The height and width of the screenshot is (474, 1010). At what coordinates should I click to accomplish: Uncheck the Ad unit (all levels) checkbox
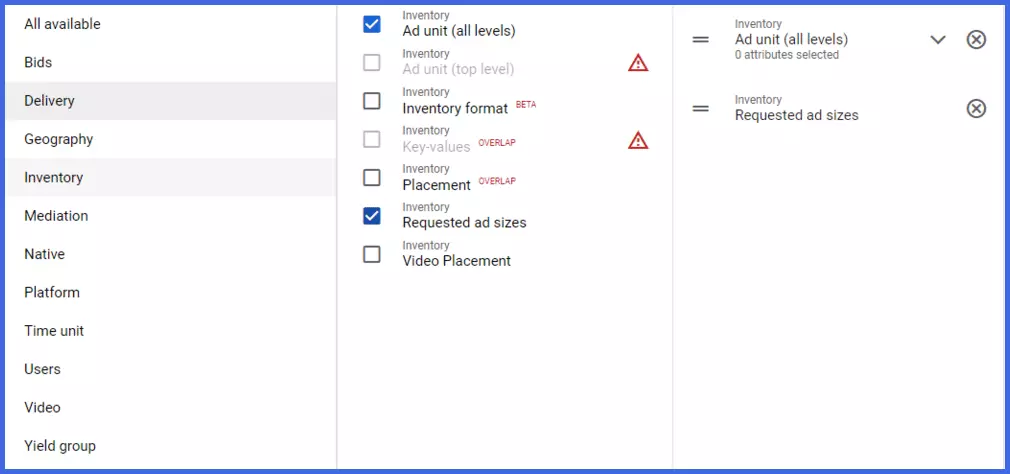click(x=372, y=24)
